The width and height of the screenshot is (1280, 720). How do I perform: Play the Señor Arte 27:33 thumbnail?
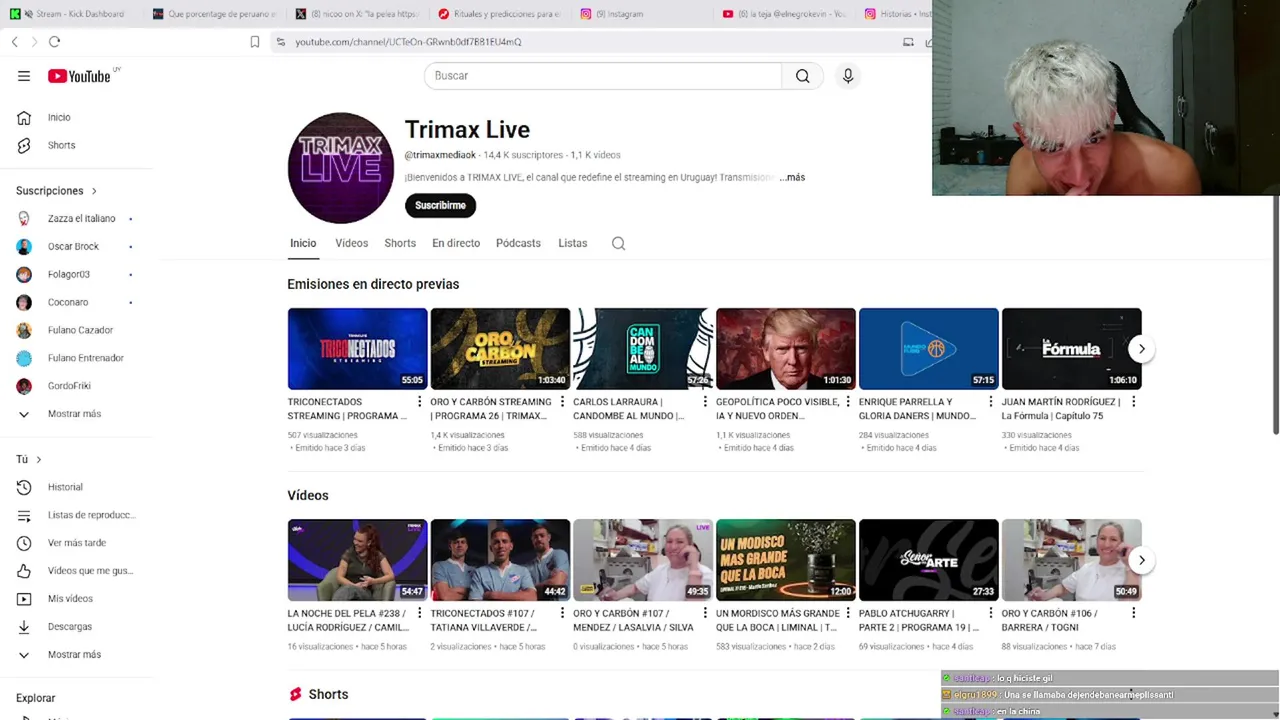[x=928, y=560]
